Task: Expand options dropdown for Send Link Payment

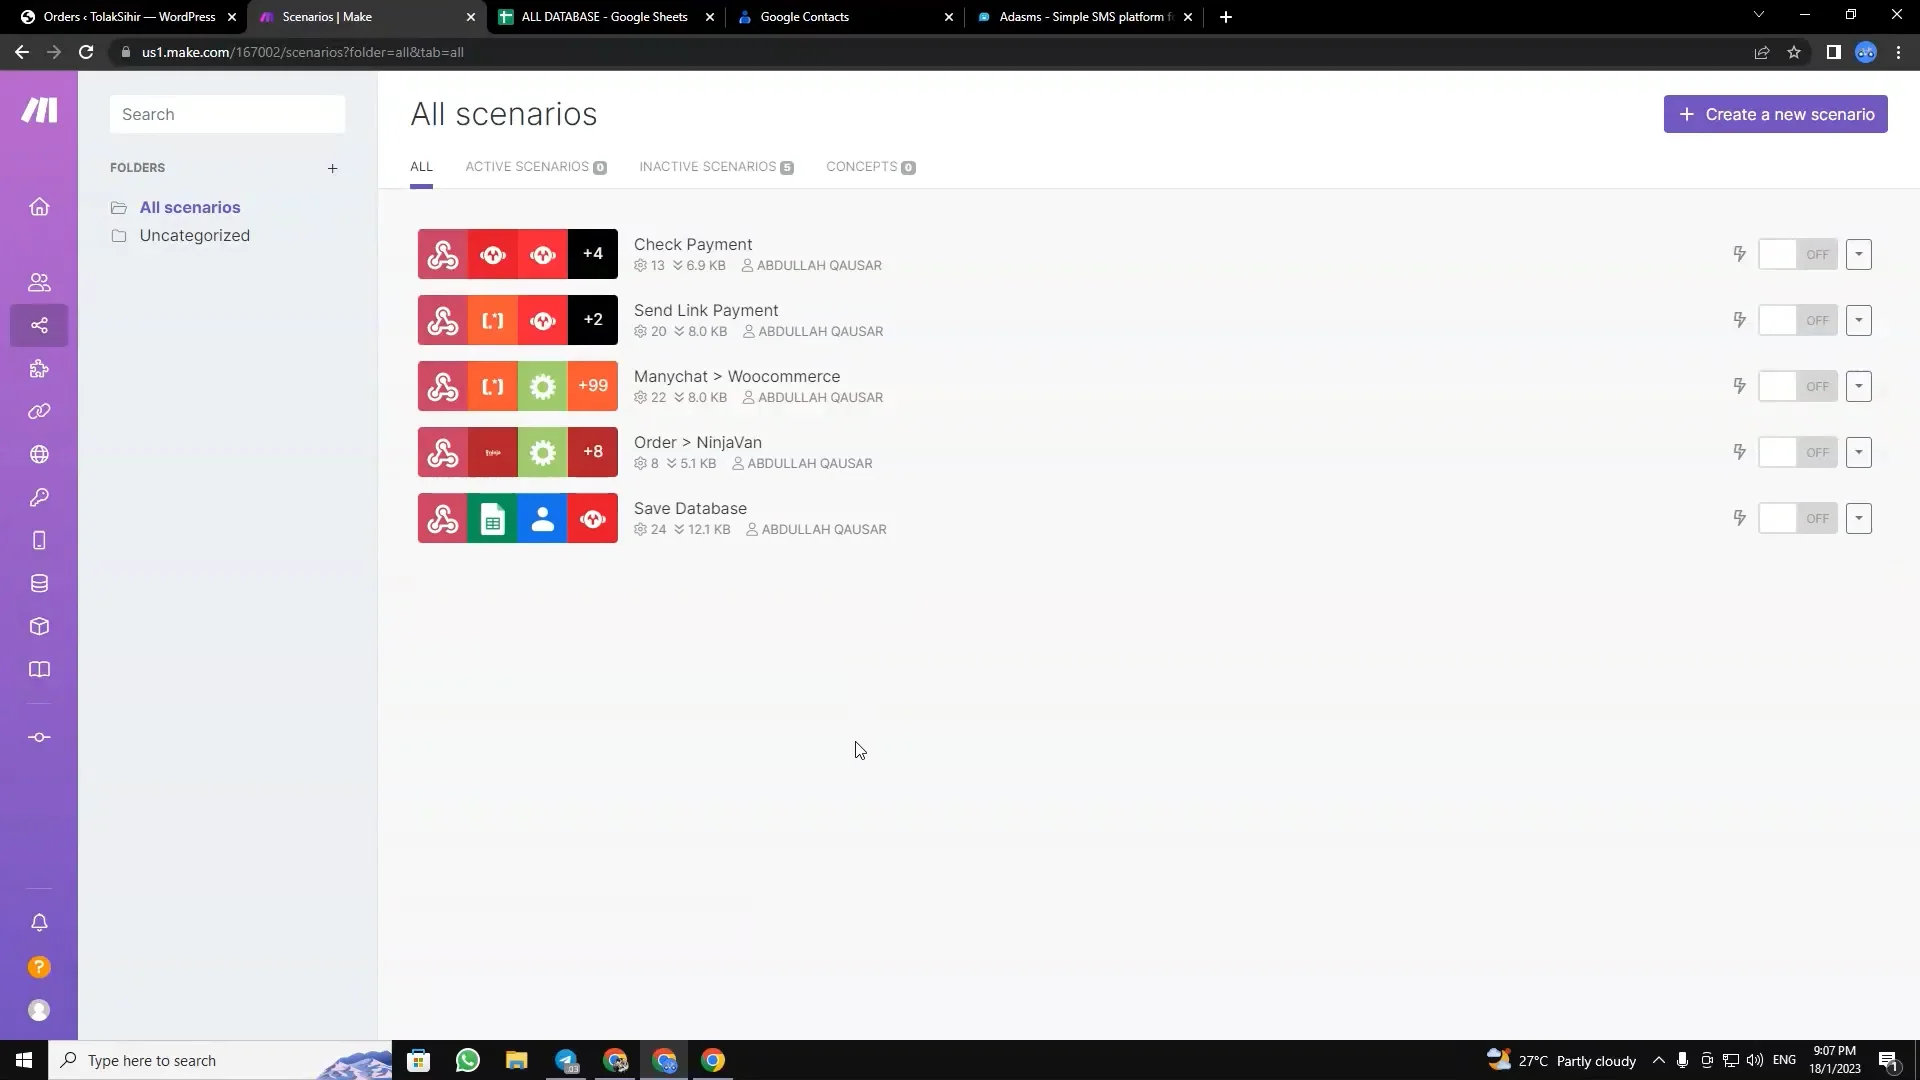Action: (1859, 320)
